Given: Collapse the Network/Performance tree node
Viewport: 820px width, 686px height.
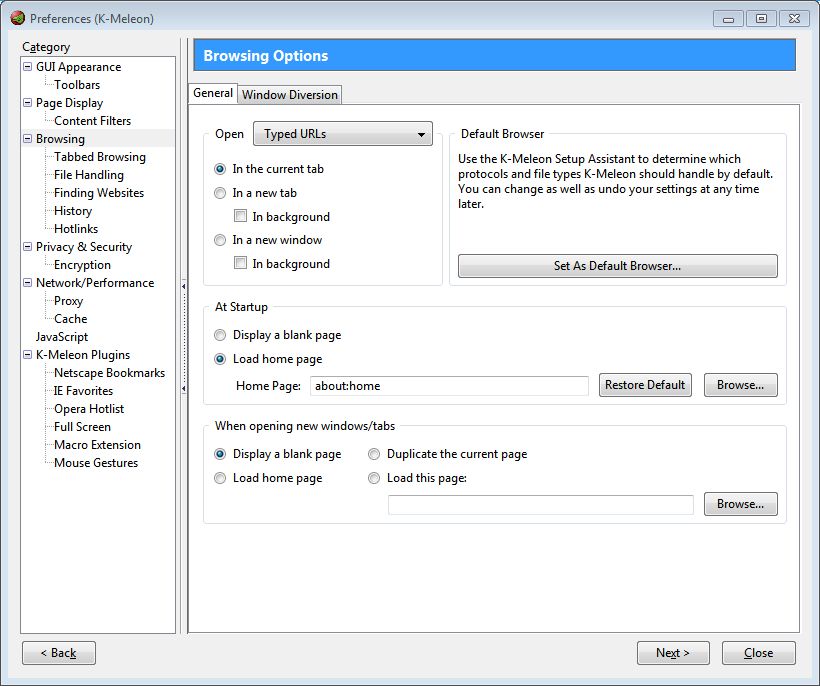Looking at the screenshot, I should [28, 282].
